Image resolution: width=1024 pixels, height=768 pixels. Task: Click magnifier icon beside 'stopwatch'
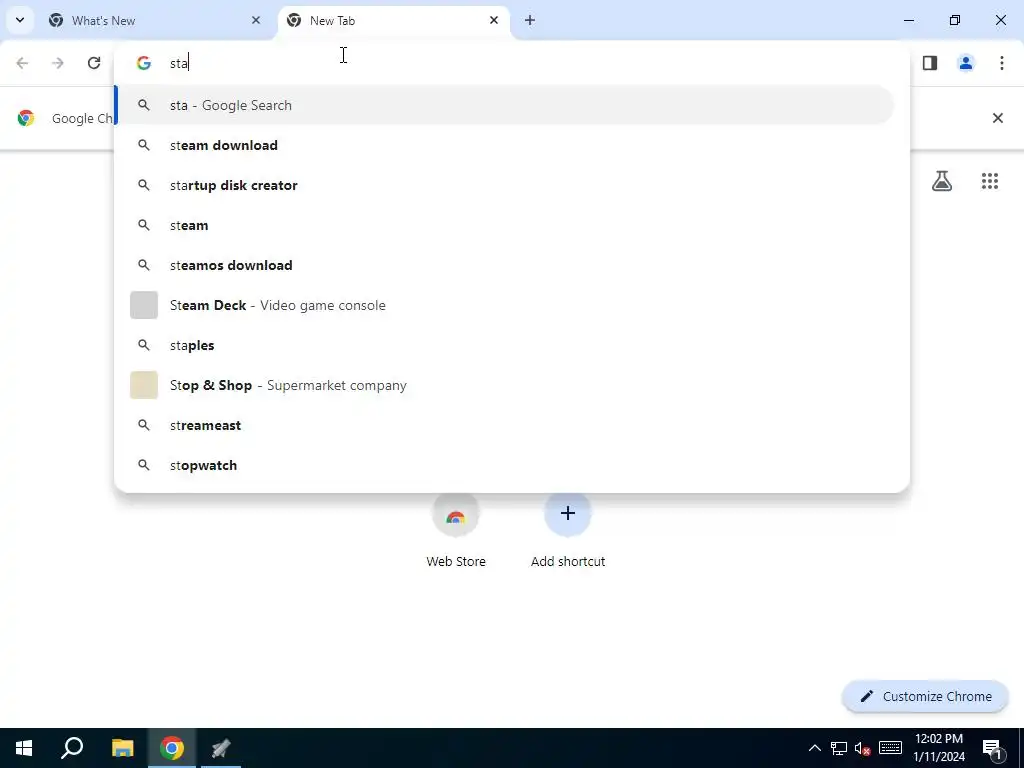point(144,465)
